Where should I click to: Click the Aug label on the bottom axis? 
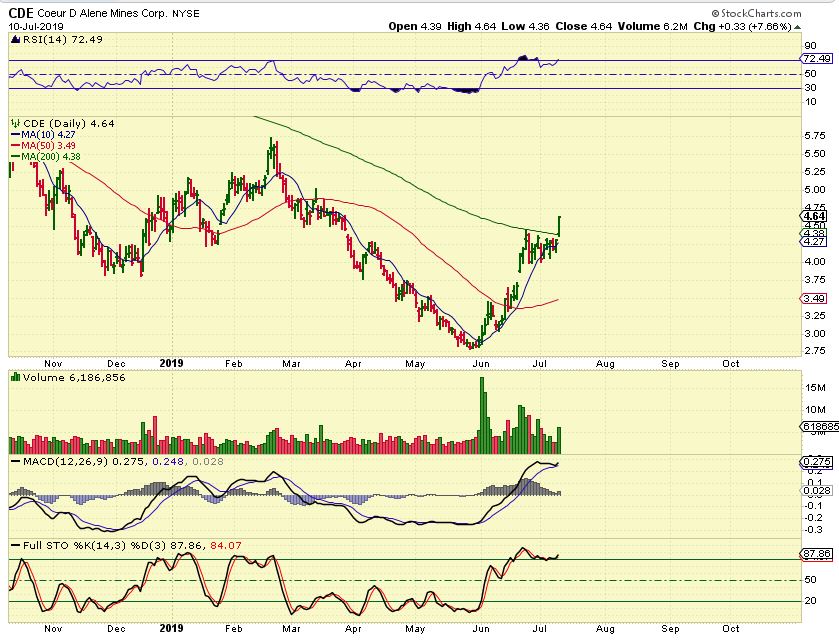point(605,629)
